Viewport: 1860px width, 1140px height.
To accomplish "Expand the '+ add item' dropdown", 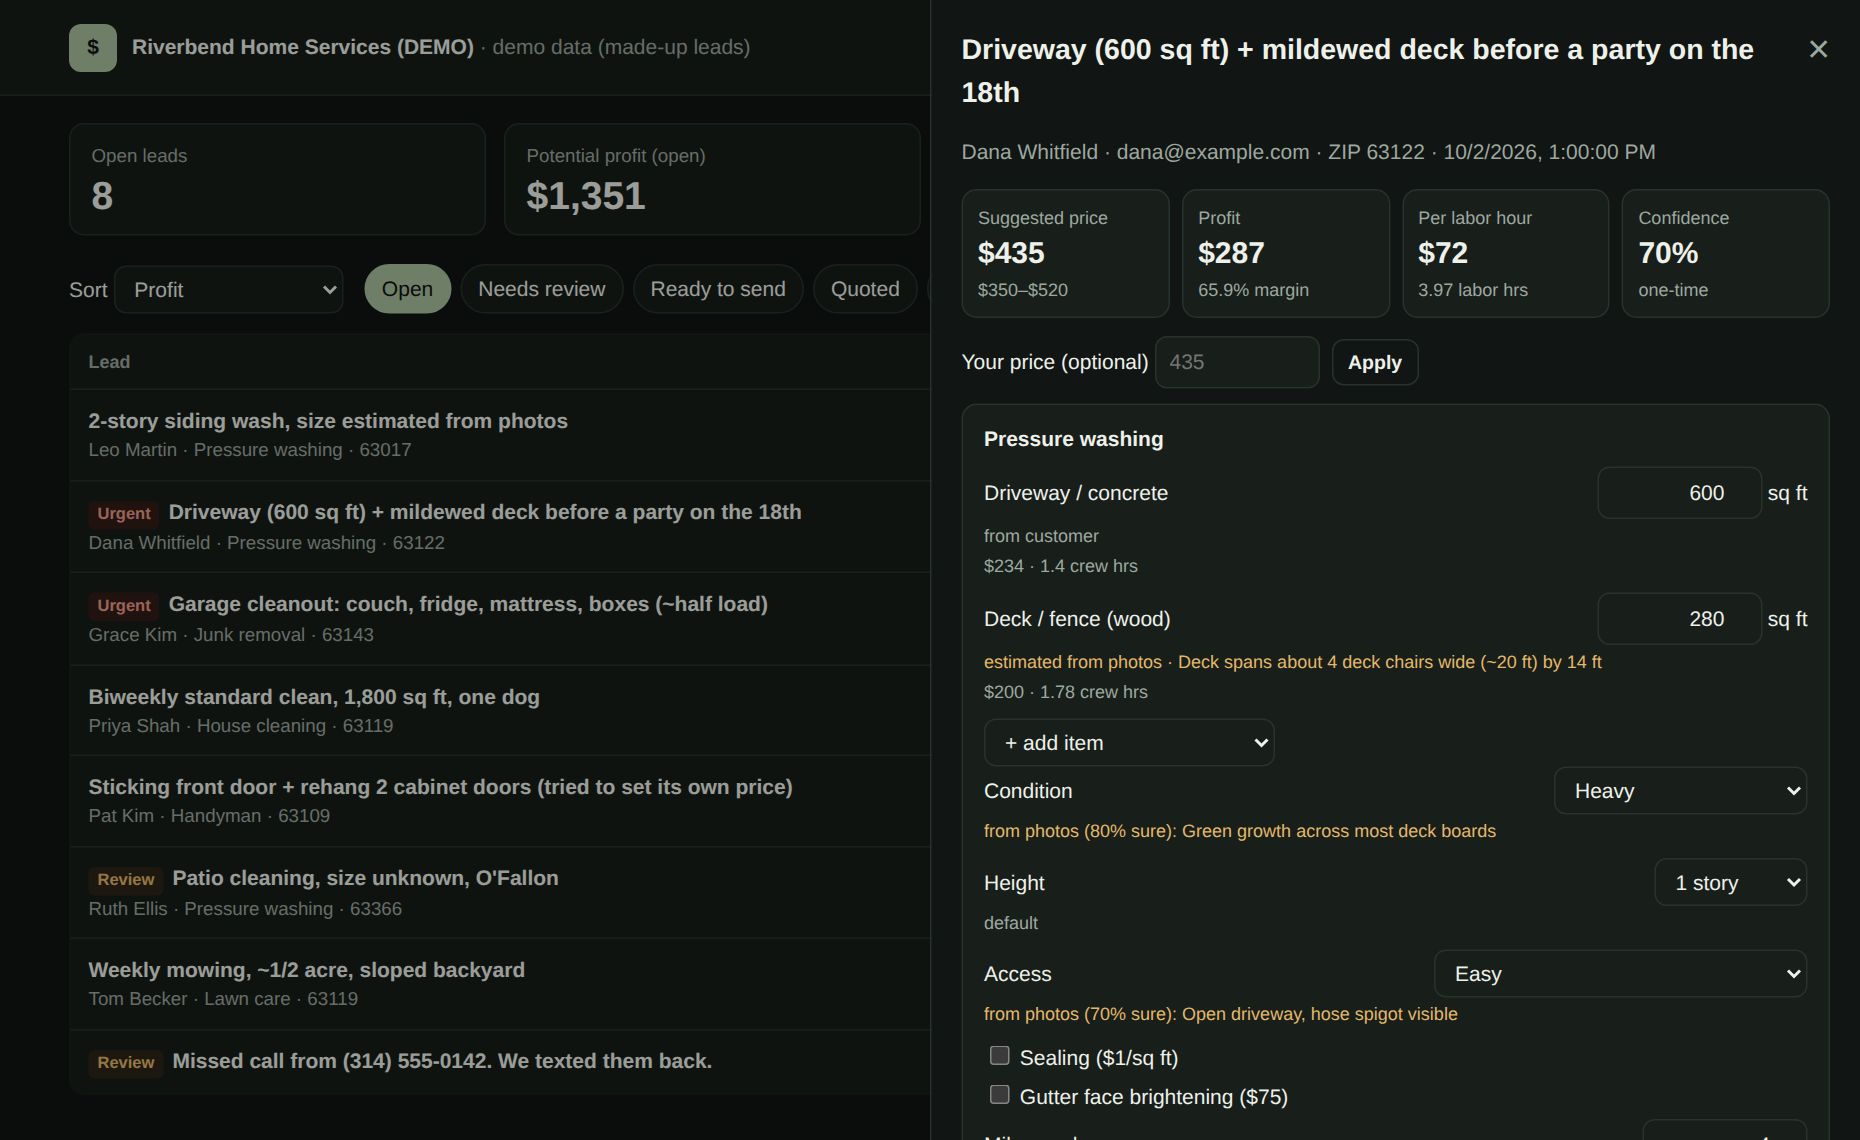I will [1129, 743].
